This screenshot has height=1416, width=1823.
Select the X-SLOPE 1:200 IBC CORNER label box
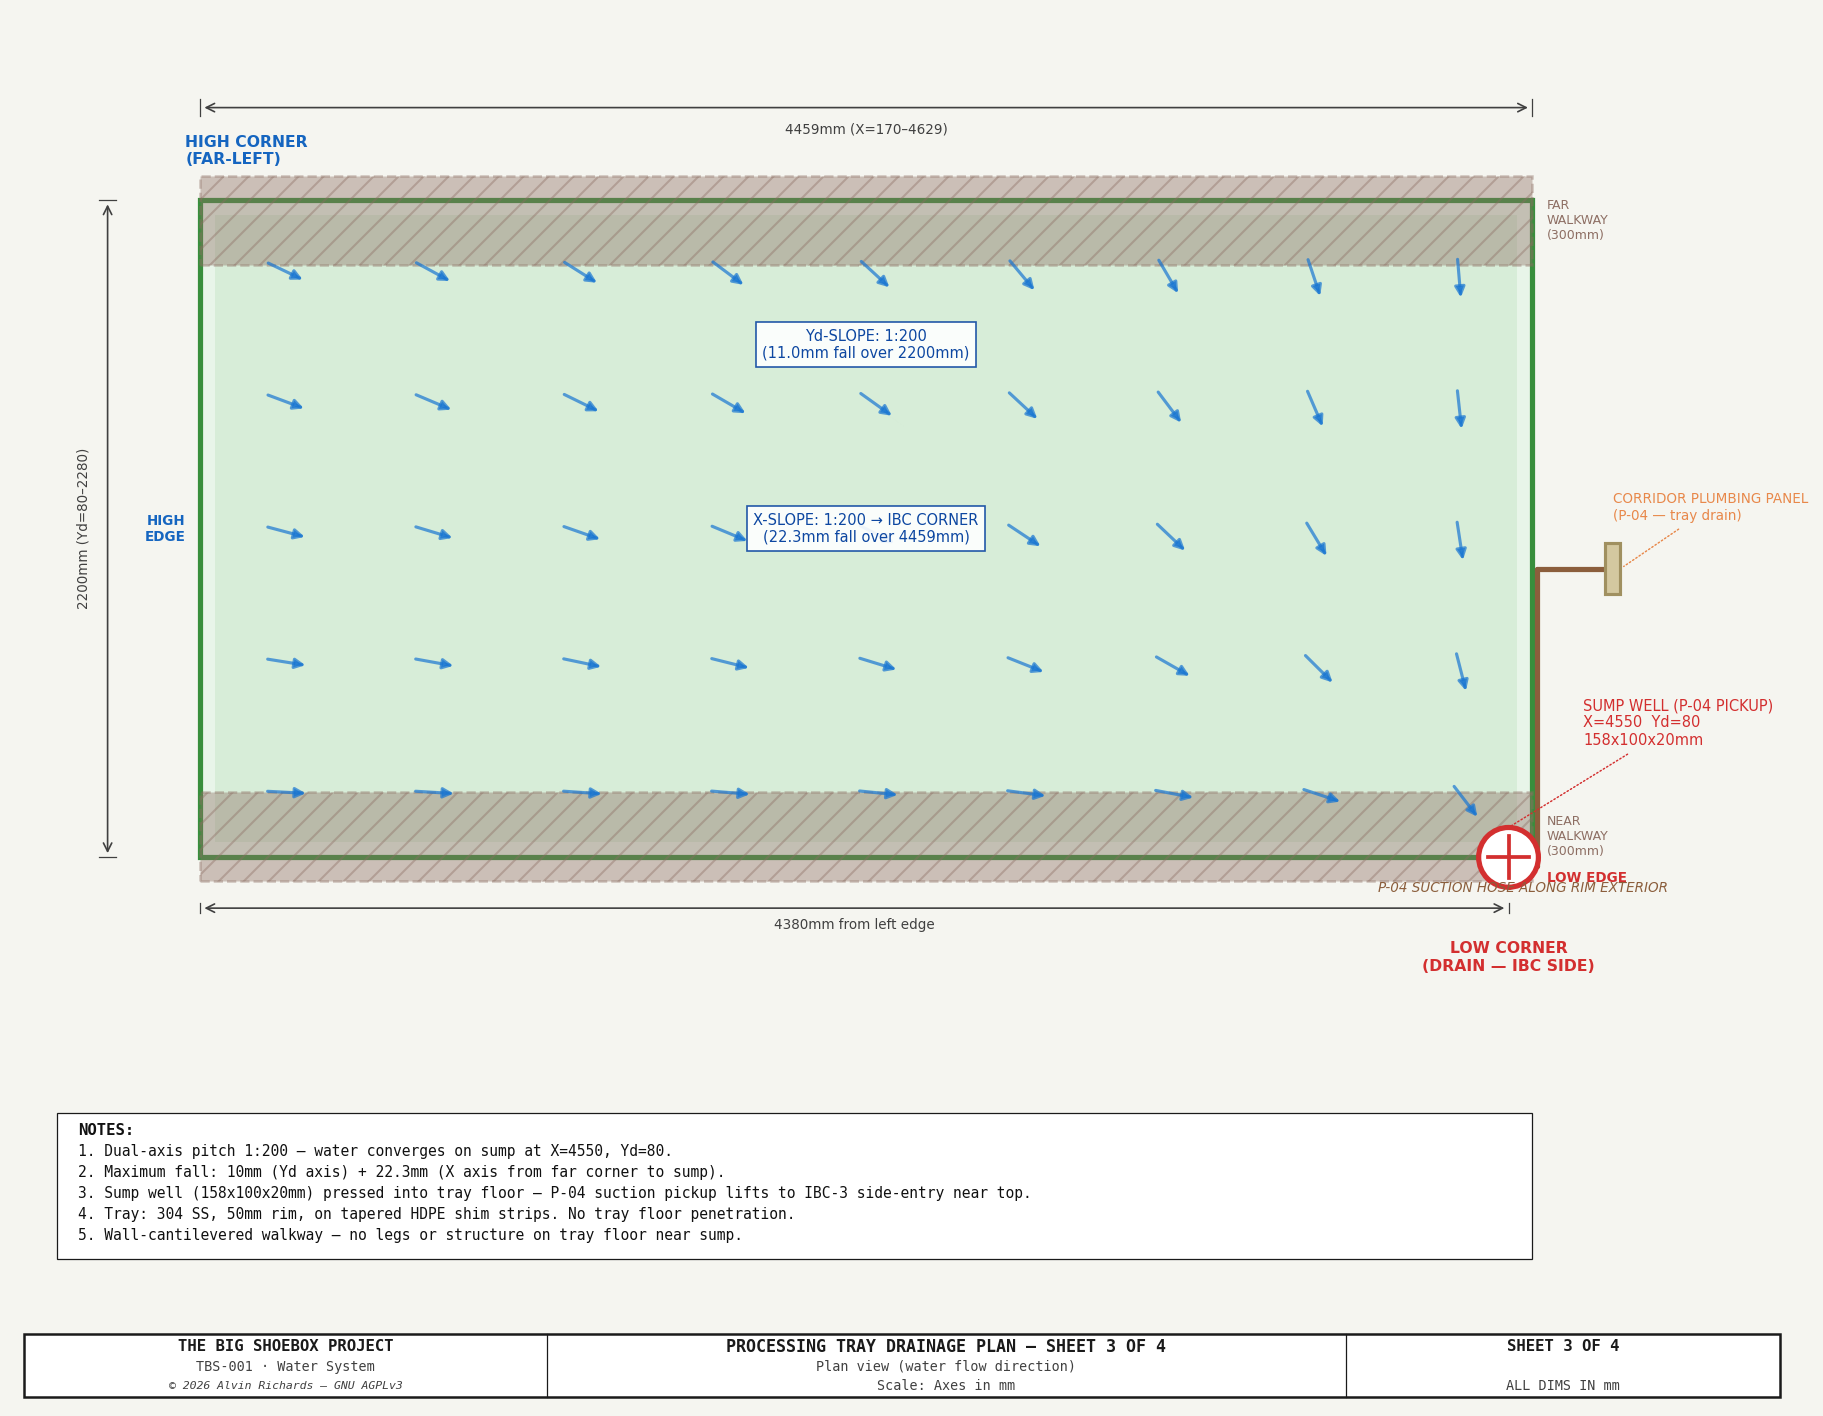(866, 528)
